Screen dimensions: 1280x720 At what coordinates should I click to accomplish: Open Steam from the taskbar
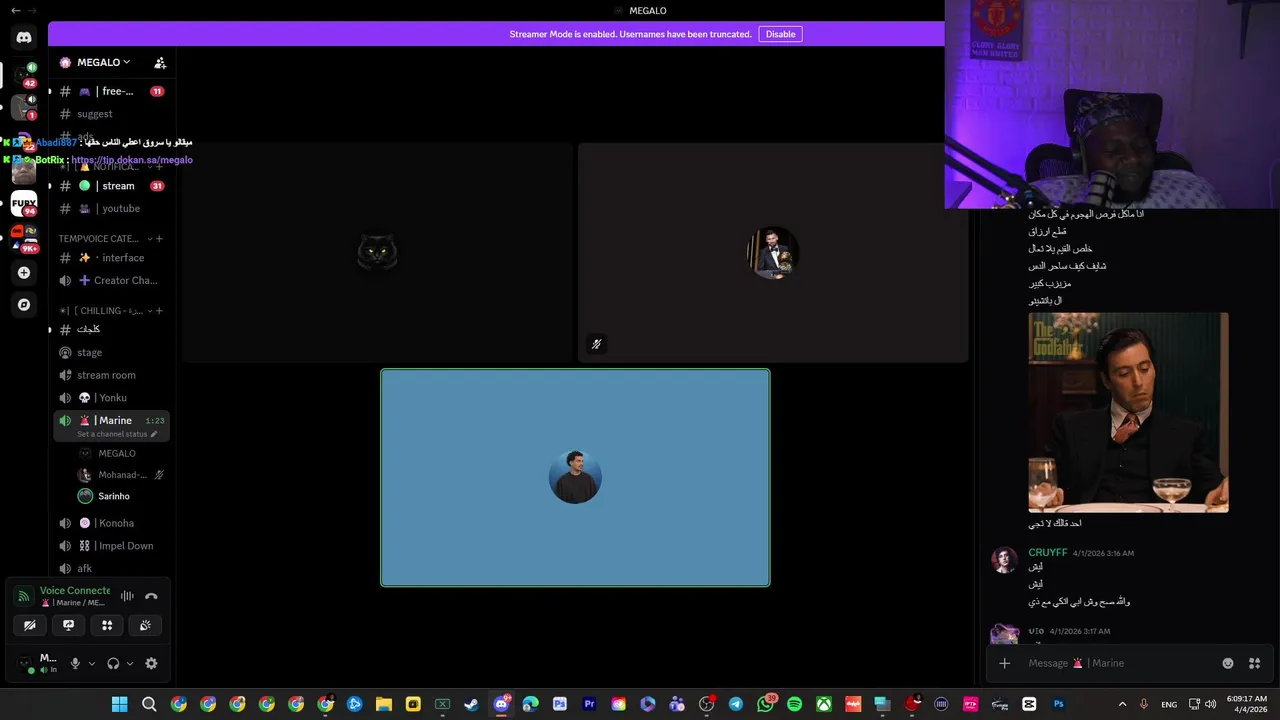tap(471, 704)
